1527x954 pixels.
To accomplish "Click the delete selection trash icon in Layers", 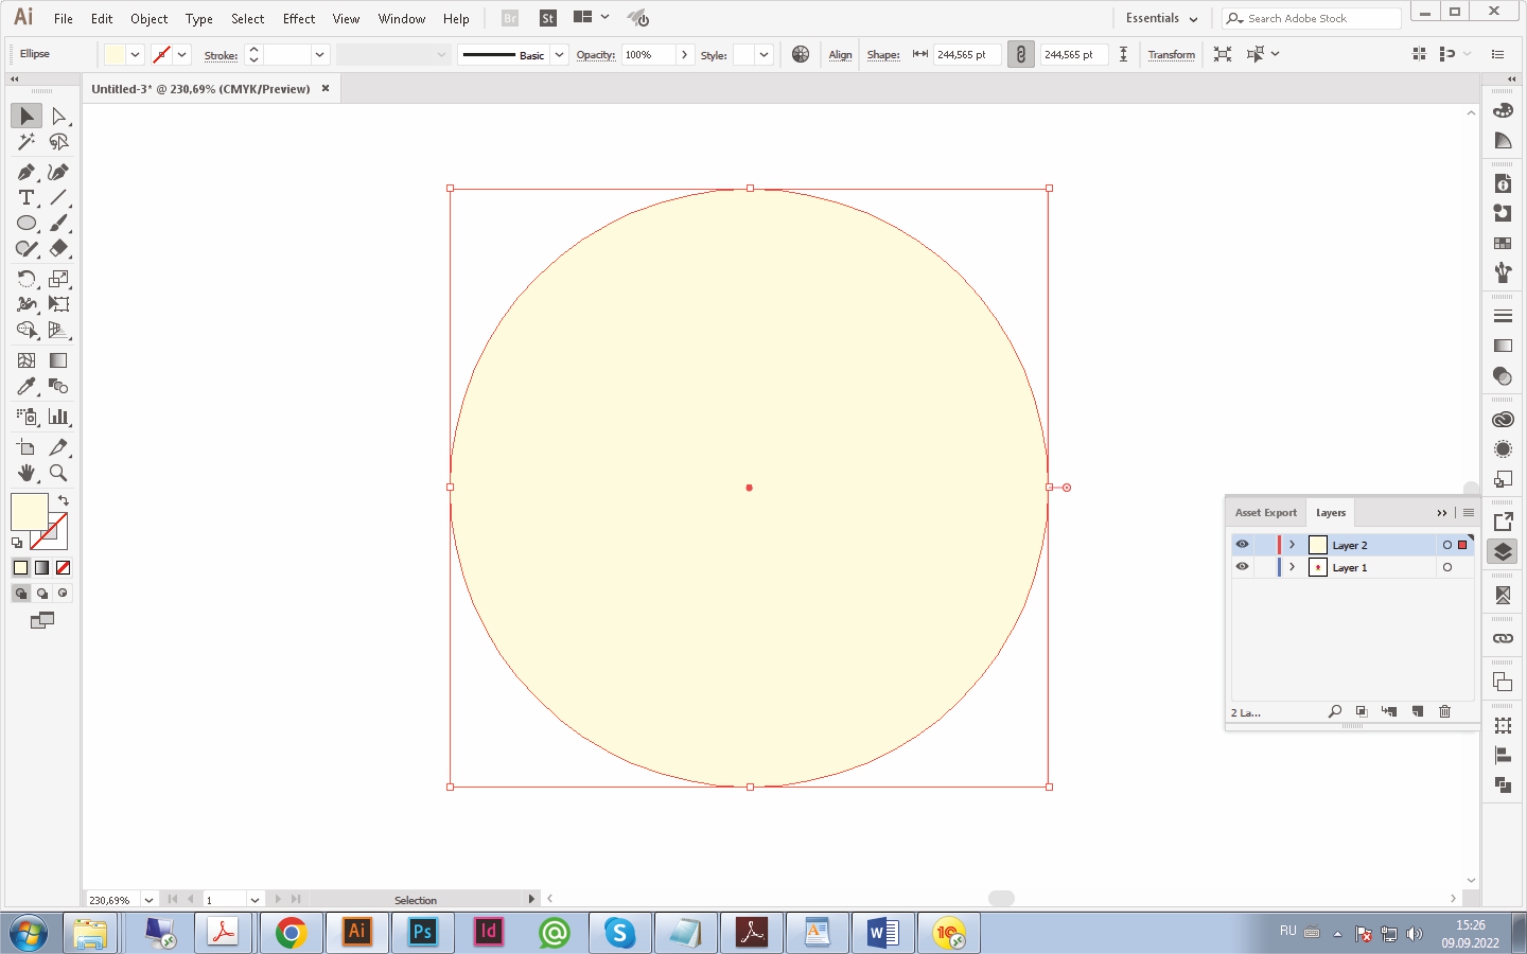I will pyautogui.click(x=1444, y=712).
